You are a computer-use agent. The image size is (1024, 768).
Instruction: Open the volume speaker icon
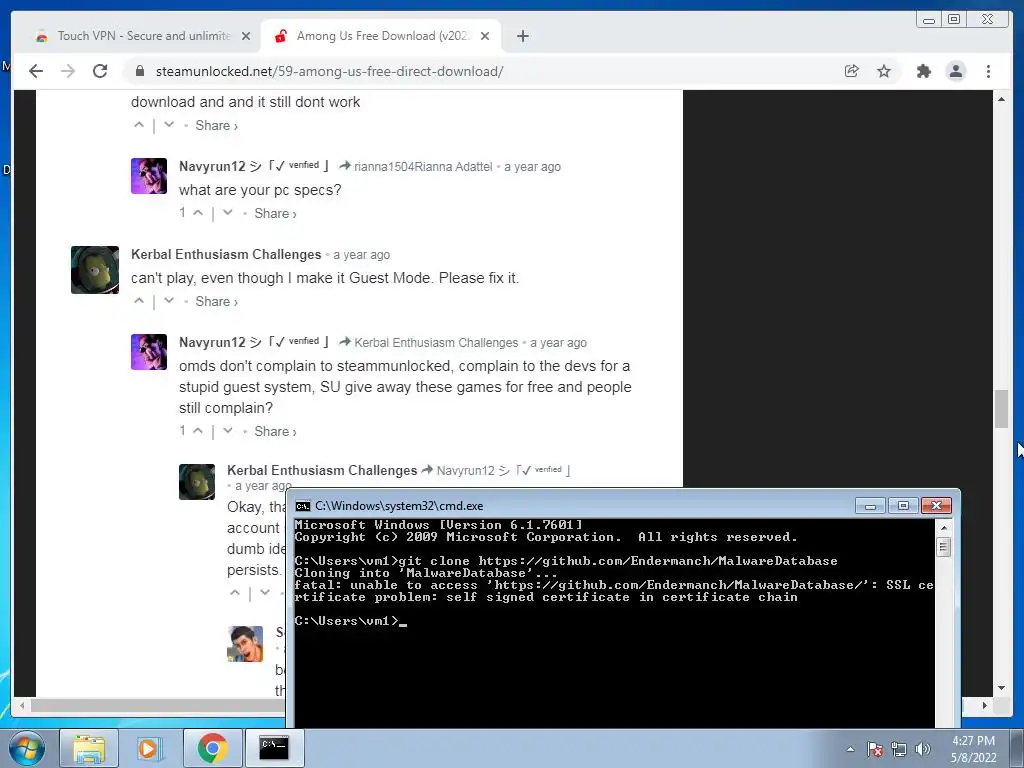[x=923, y=749]
